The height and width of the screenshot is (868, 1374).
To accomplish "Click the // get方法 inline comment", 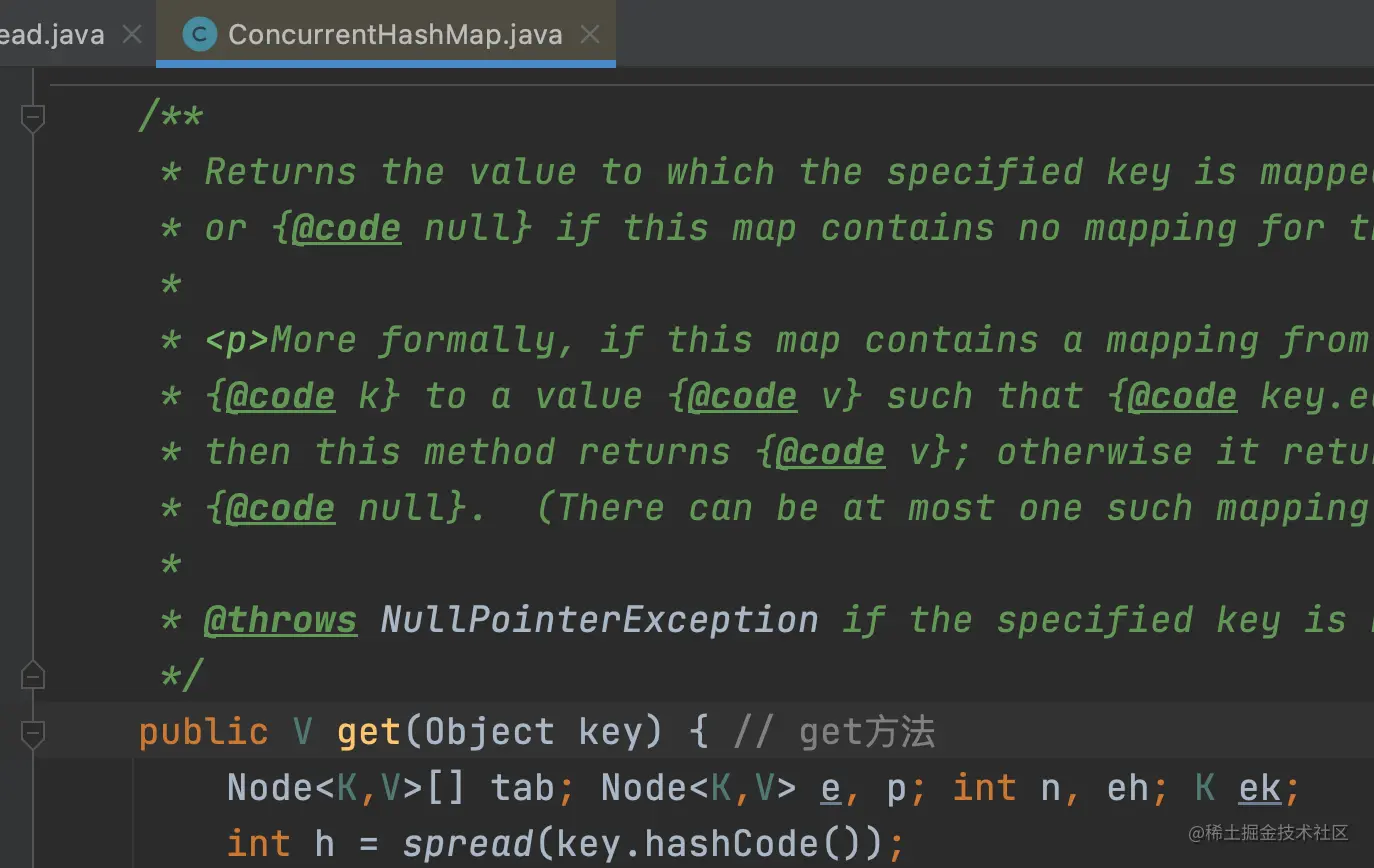I will pyautogui.click(x=834, y=733).
